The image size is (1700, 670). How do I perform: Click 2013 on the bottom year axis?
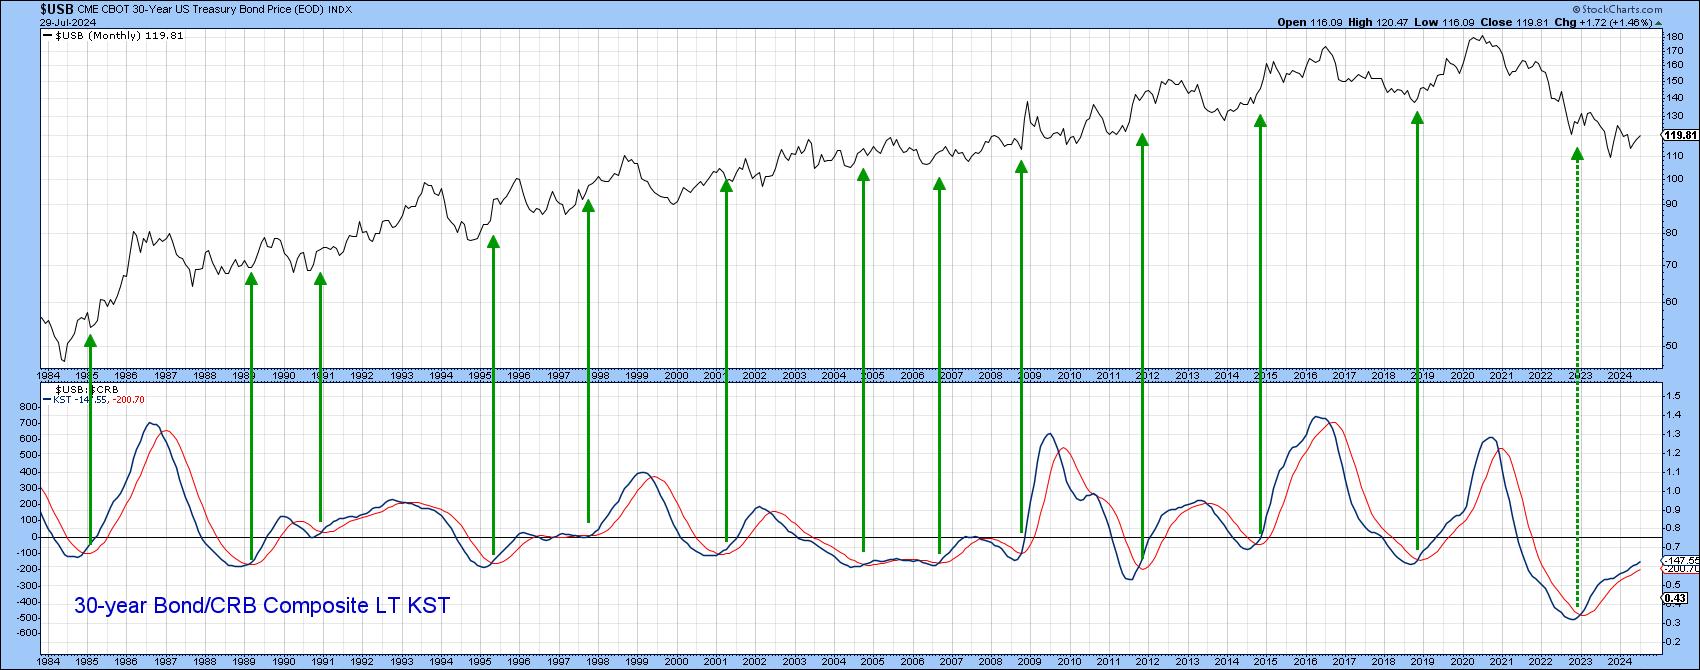[x=1187, y=662]
